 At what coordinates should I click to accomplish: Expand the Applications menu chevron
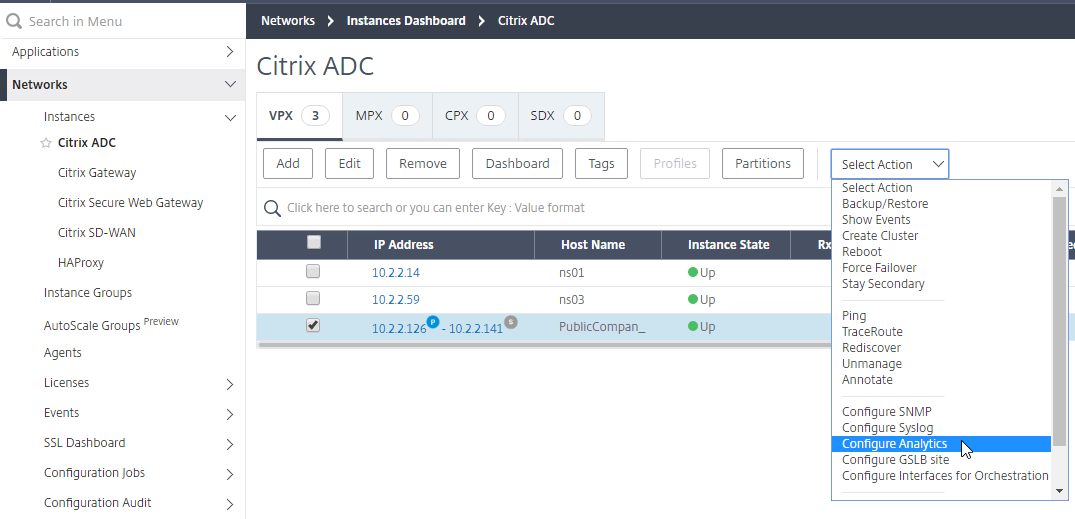click(x=230, y=51)
